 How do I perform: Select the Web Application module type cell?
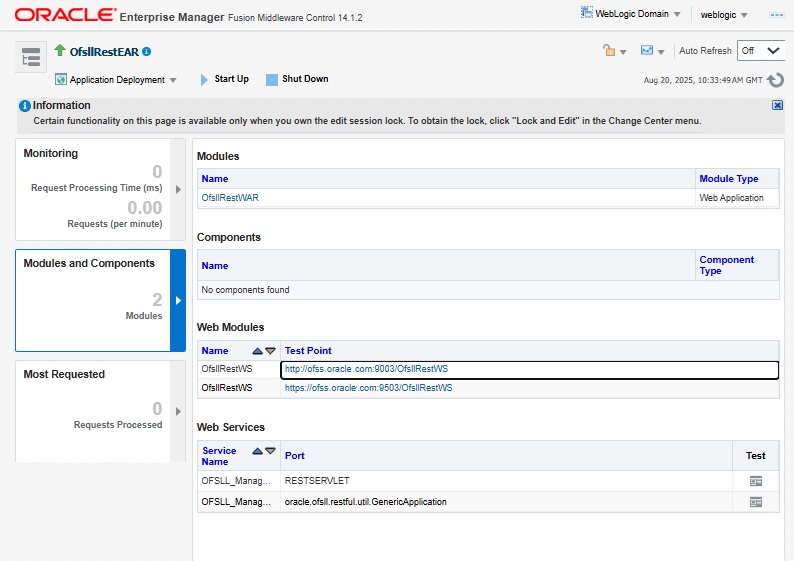pos(737,198)
